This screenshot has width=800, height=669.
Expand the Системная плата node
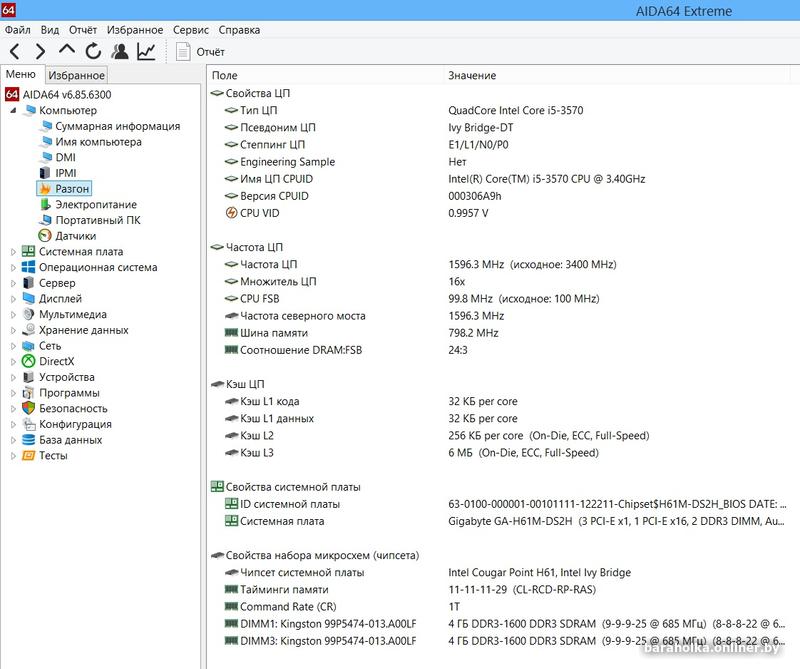(x=13, y=252)
